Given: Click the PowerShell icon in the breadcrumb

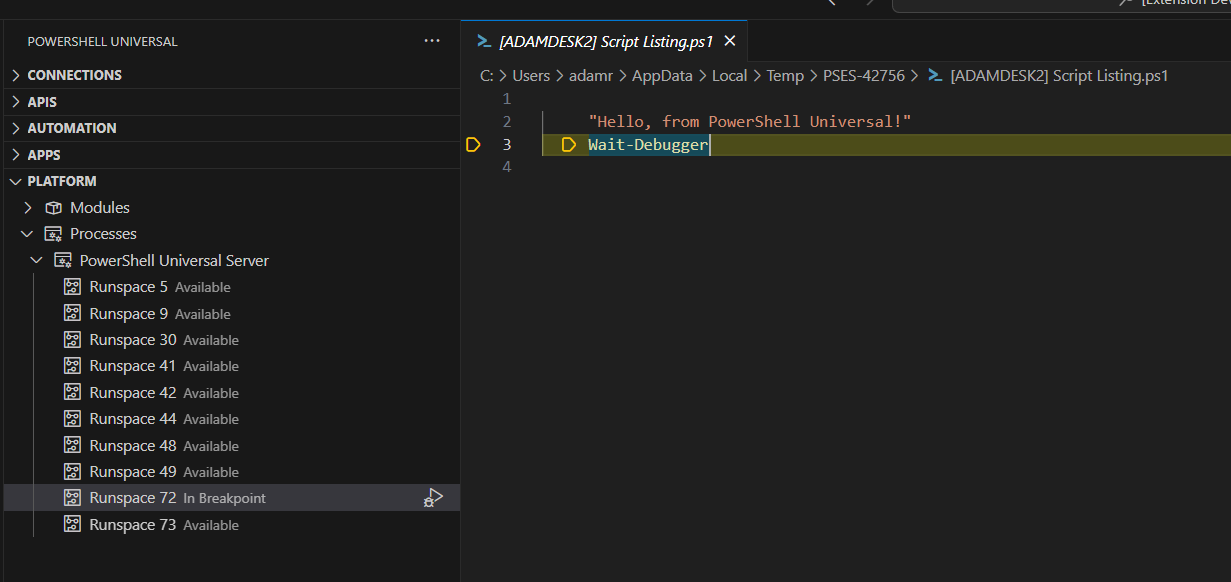Looking at the screenshot, I should pyautogui.click(x=936, y=75).
